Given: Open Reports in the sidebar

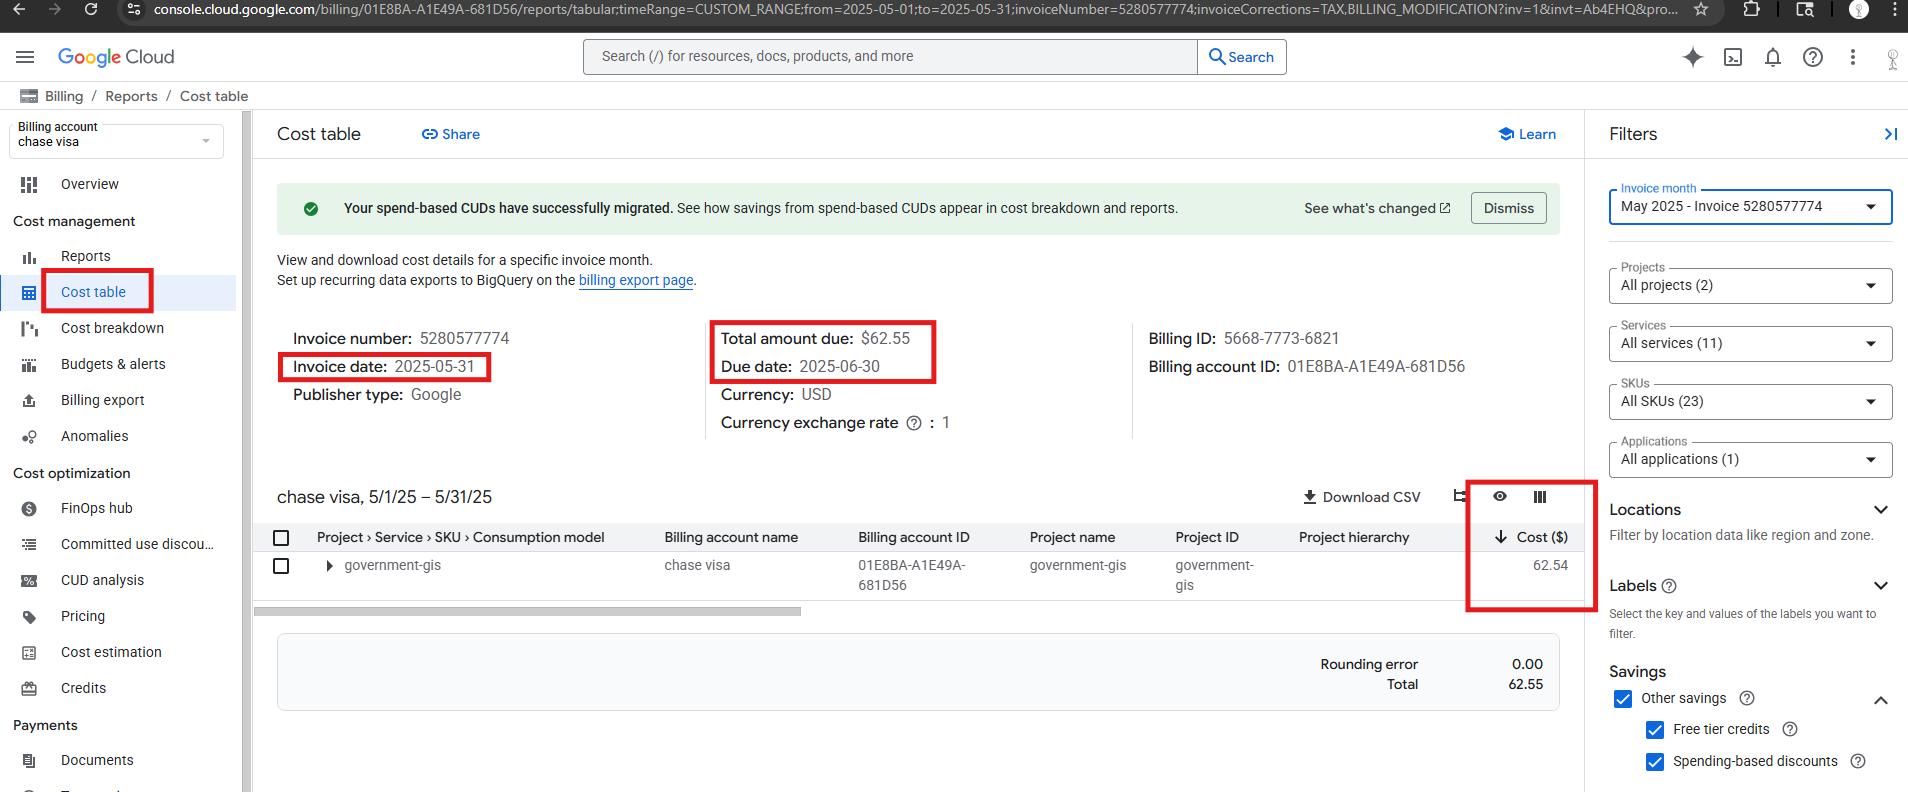Looking at the screenshot, I should [x=86, y=256].
